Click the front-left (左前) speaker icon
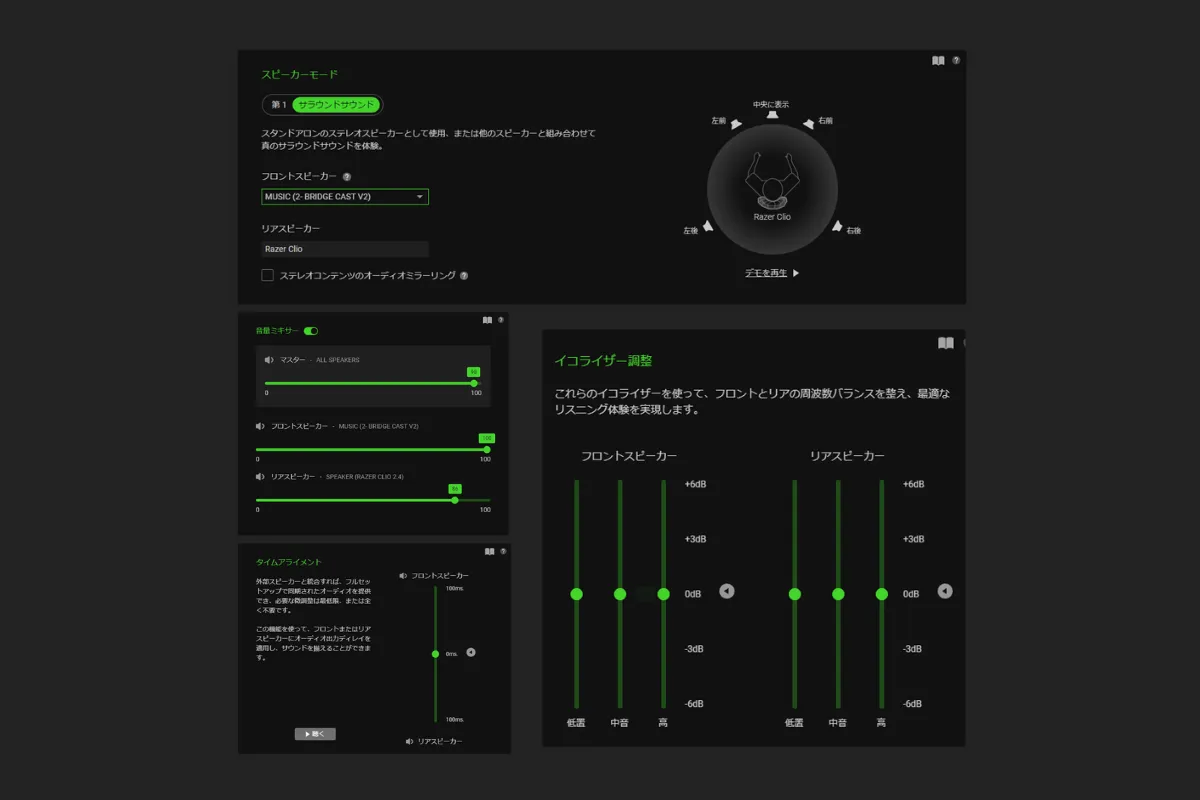This screenshot has height=800, width=1200. point(736,125)
